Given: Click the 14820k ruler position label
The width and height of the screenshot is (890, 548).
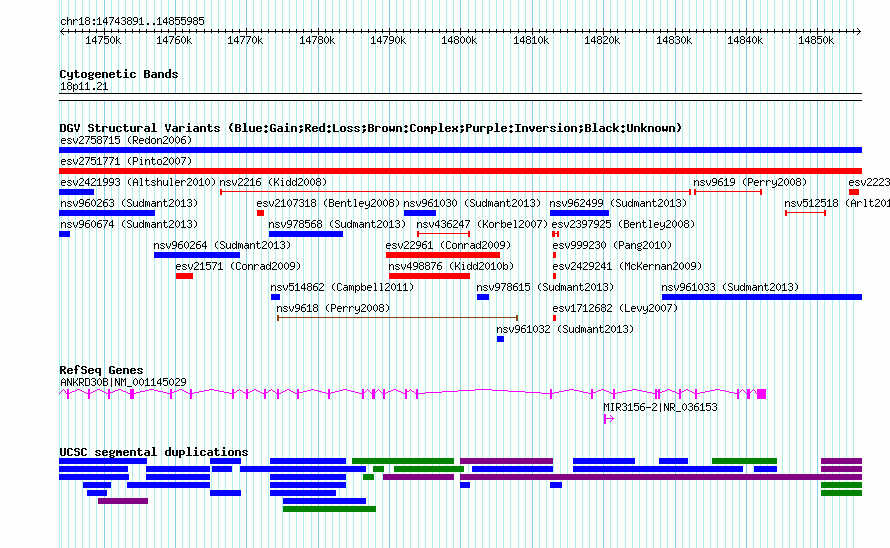Looking at the screenshot, I should 602,41.
